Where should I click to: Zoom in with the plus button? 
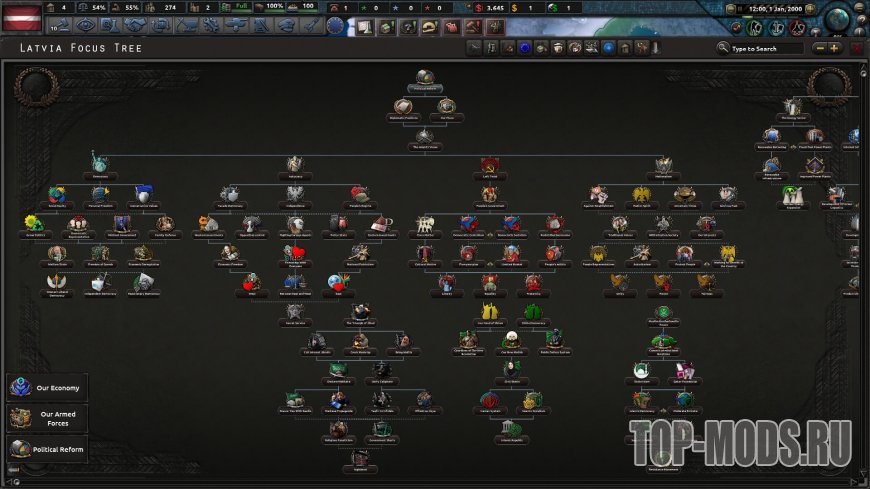click(x=835, y=48)
